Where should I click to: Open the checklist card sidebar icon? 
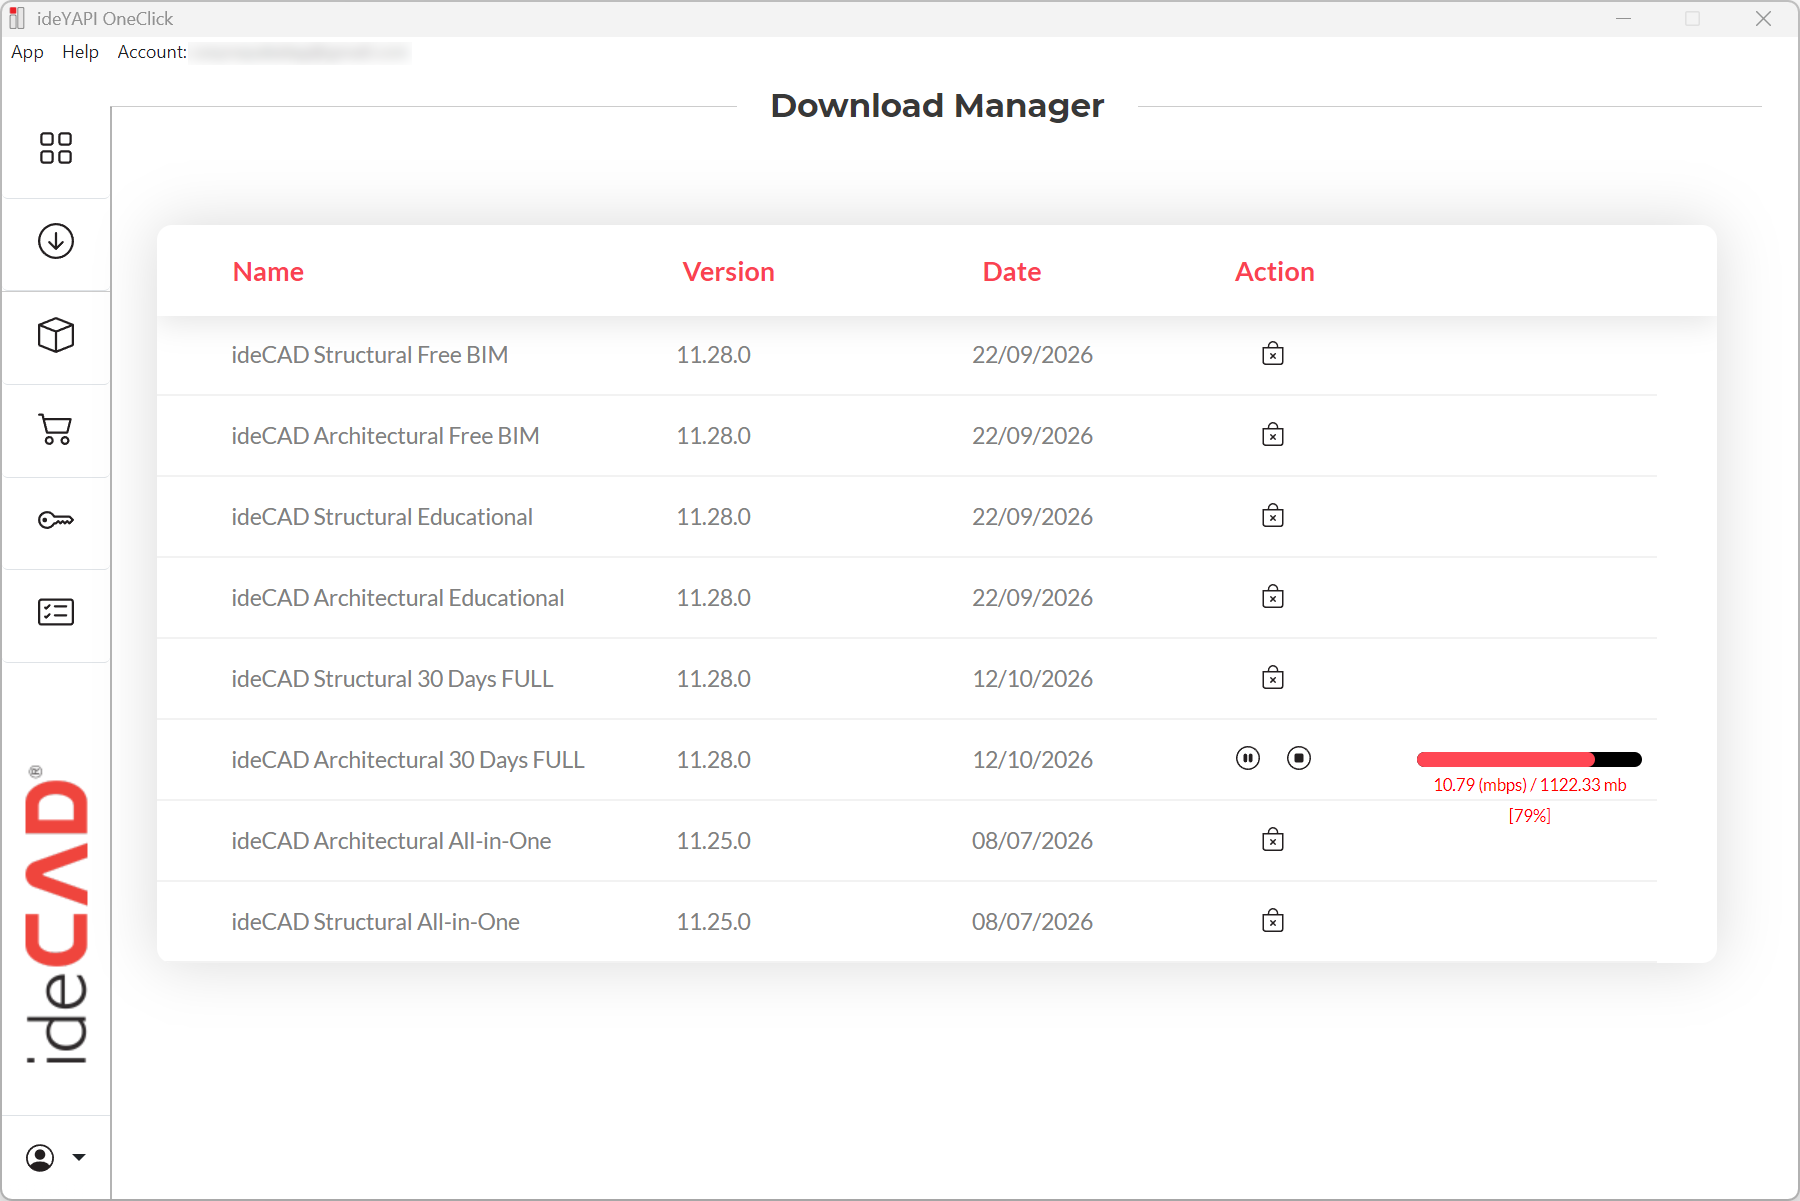point(56,612)
